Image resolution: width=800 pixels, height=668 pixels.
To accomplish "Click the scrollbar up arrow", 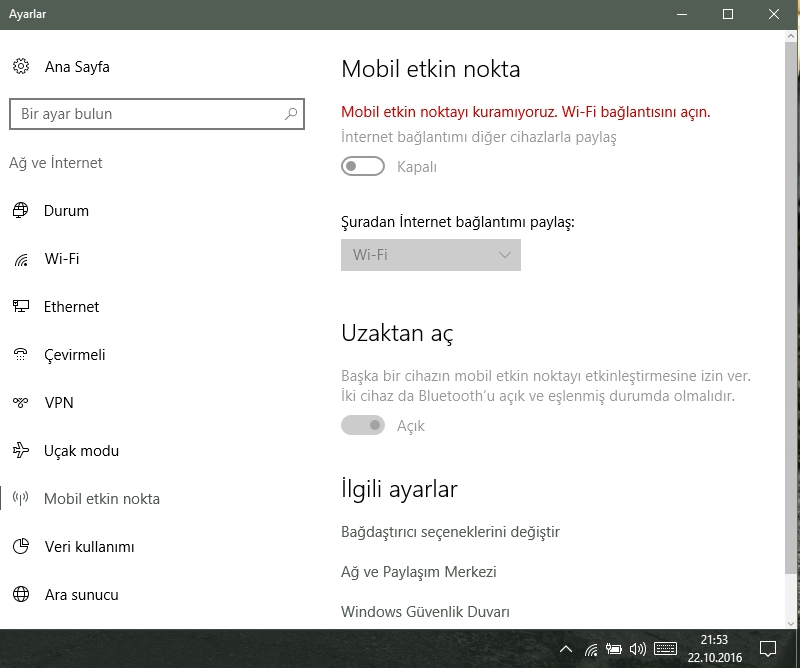I will (x=791, y=36).
